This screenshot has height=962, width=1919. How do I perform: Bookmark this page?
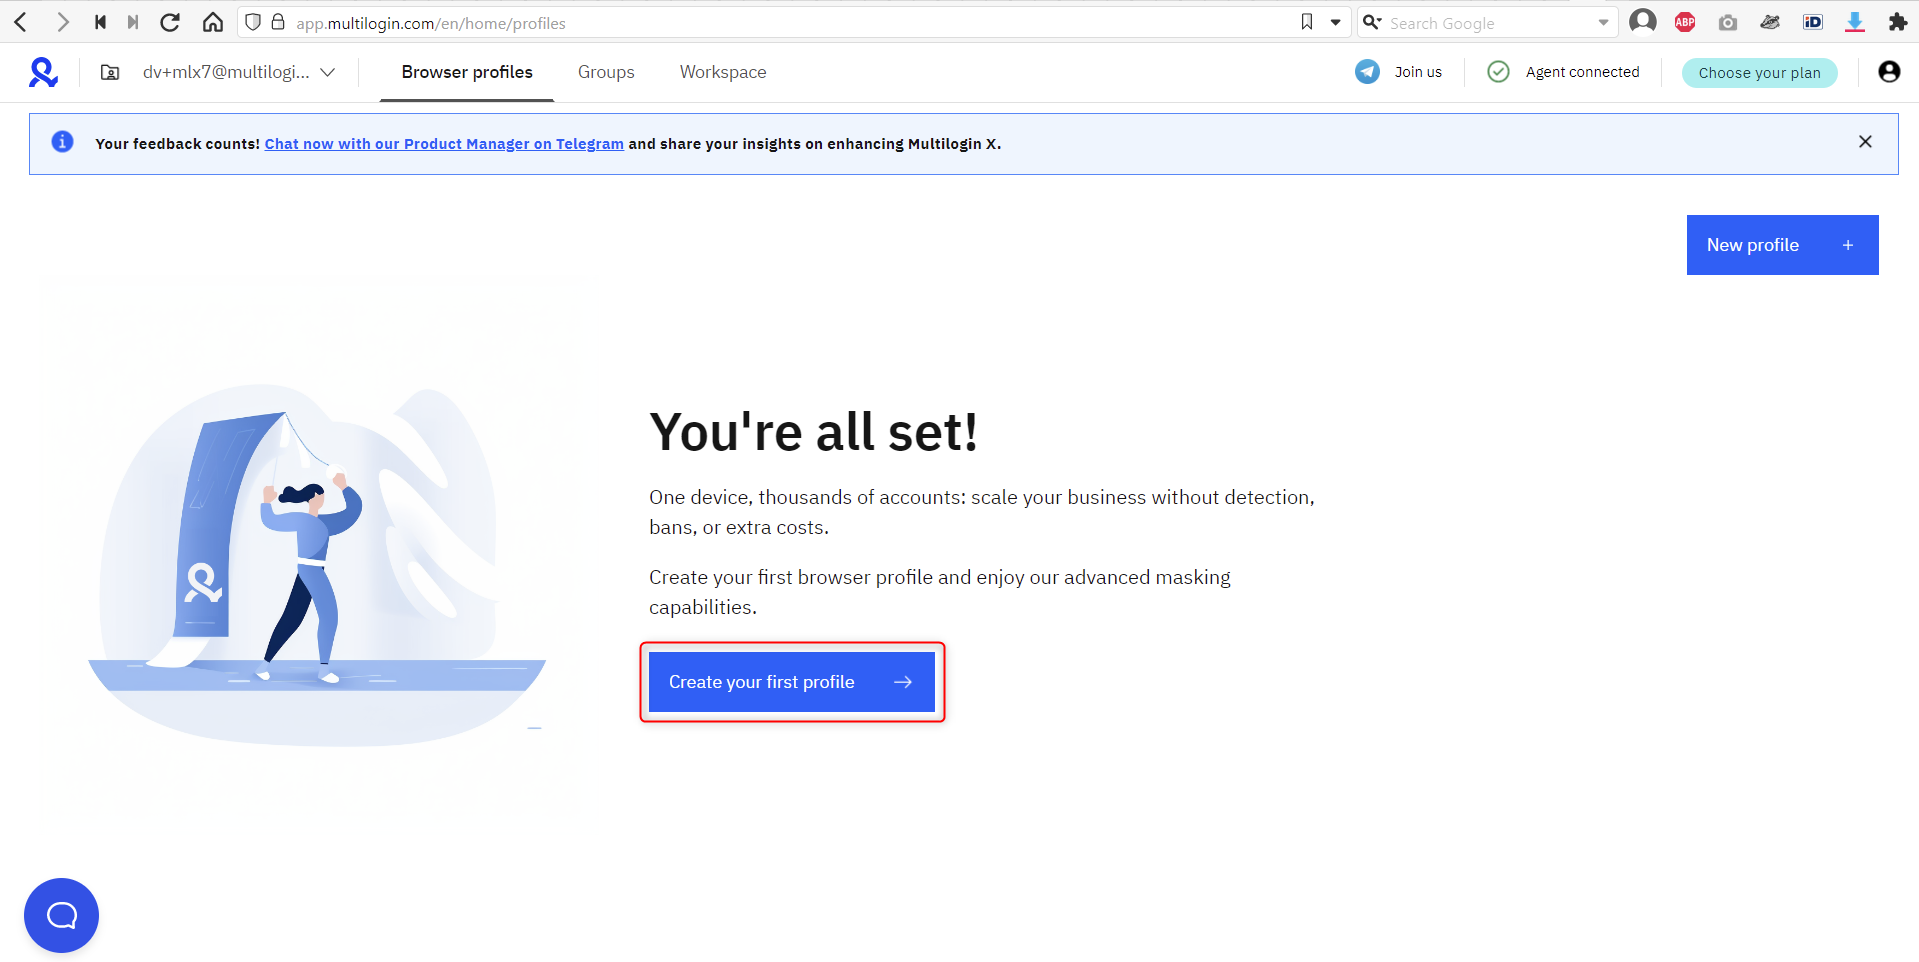1307,22
